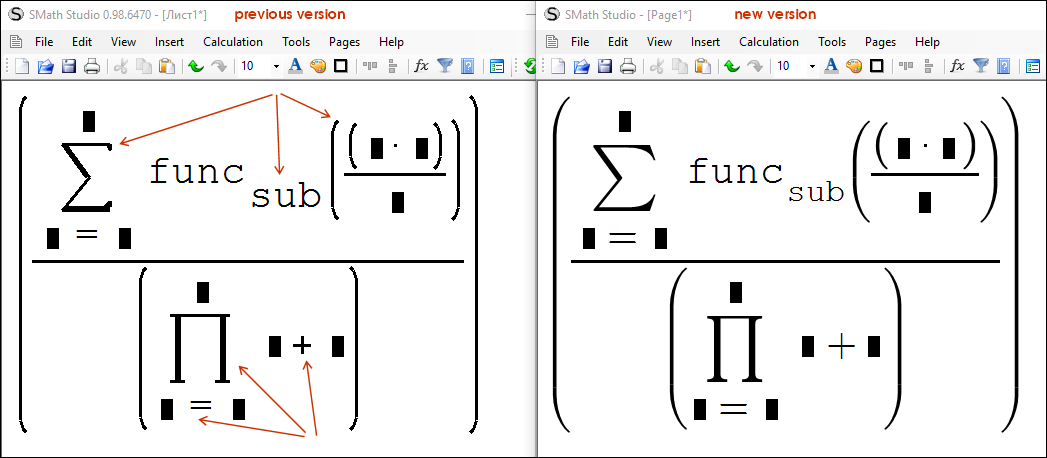Expand font size dropdown in right window

click(812, 66)
